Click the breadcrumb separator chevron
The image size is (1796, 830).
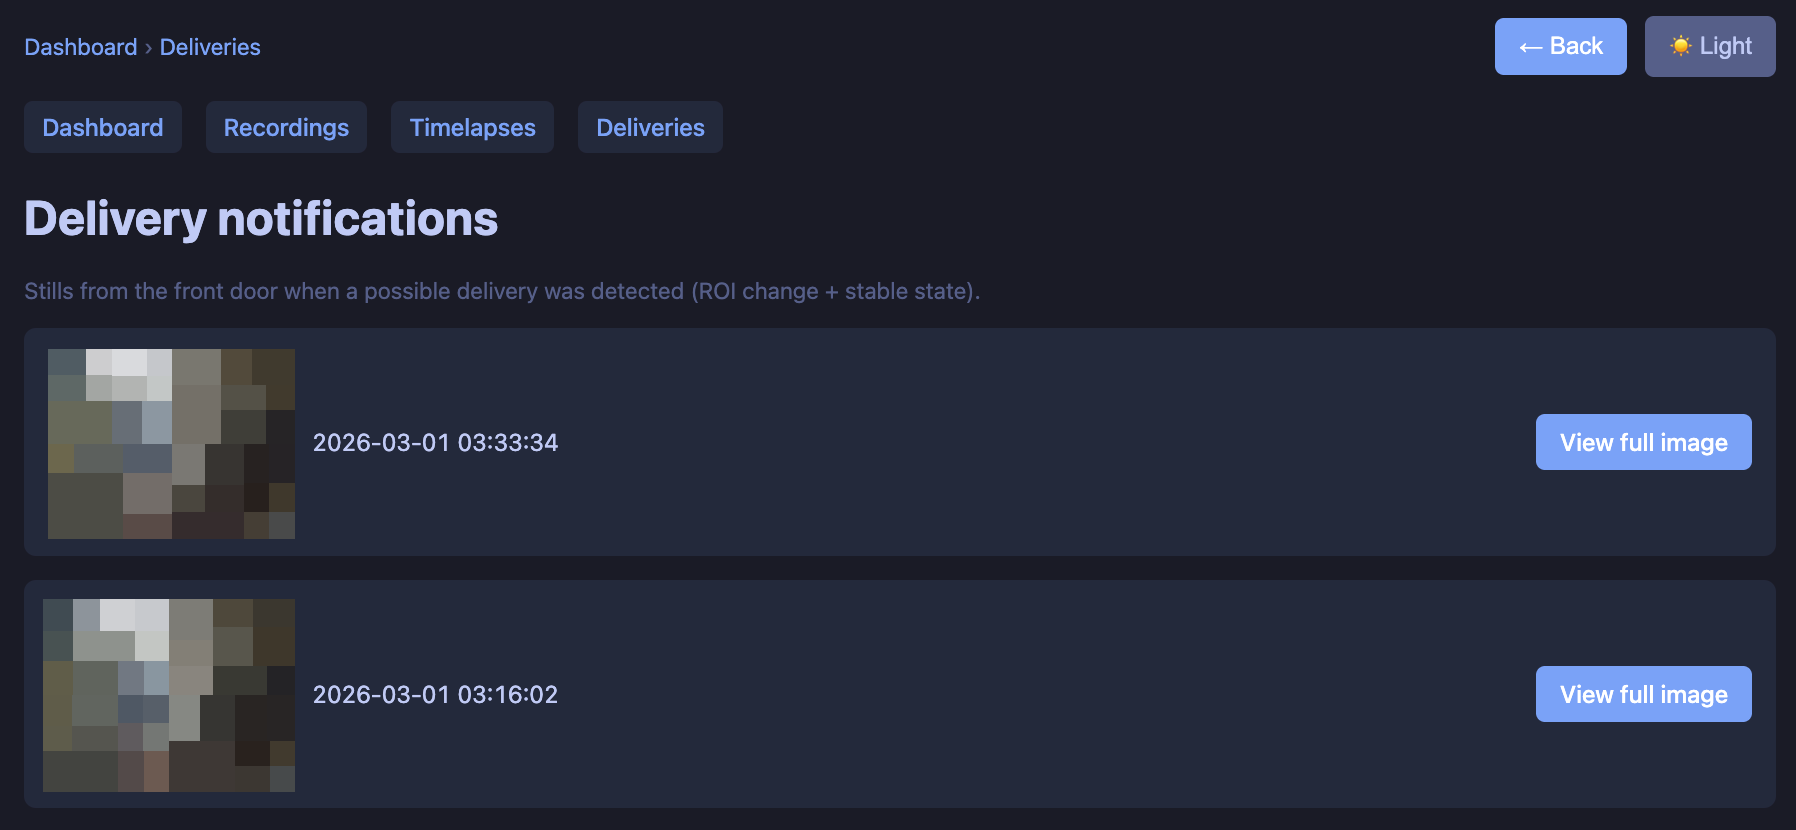click(149, 48)
